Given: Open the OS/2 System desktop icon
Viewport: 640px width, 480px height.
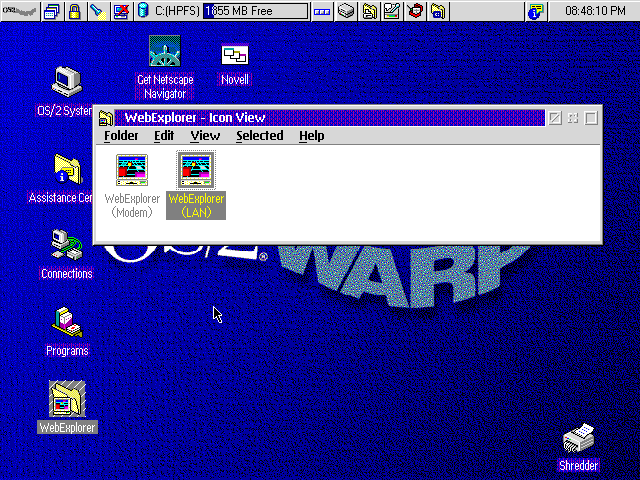Looking at the screenshot, I should click(x=67, y=81).
